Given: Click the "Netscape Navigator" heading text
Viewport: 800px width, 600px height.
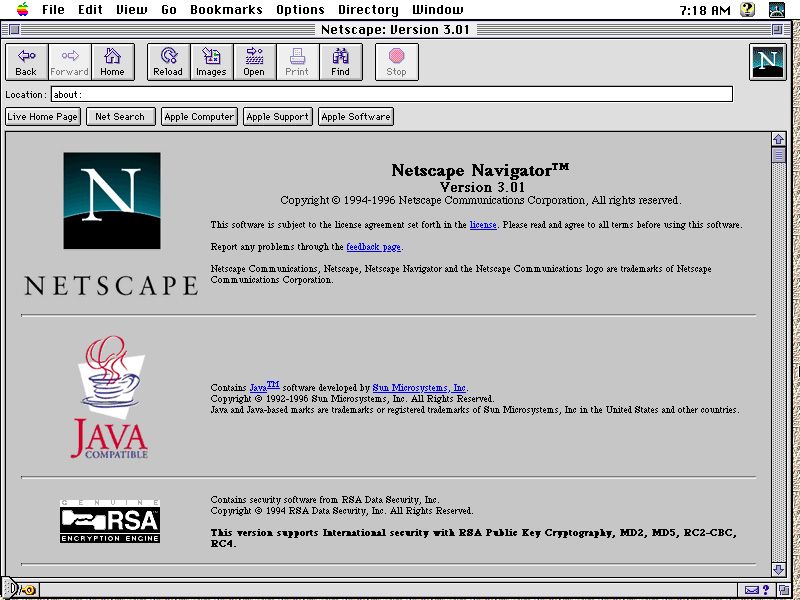Looking at the screenshot, I should pos(480,170).
